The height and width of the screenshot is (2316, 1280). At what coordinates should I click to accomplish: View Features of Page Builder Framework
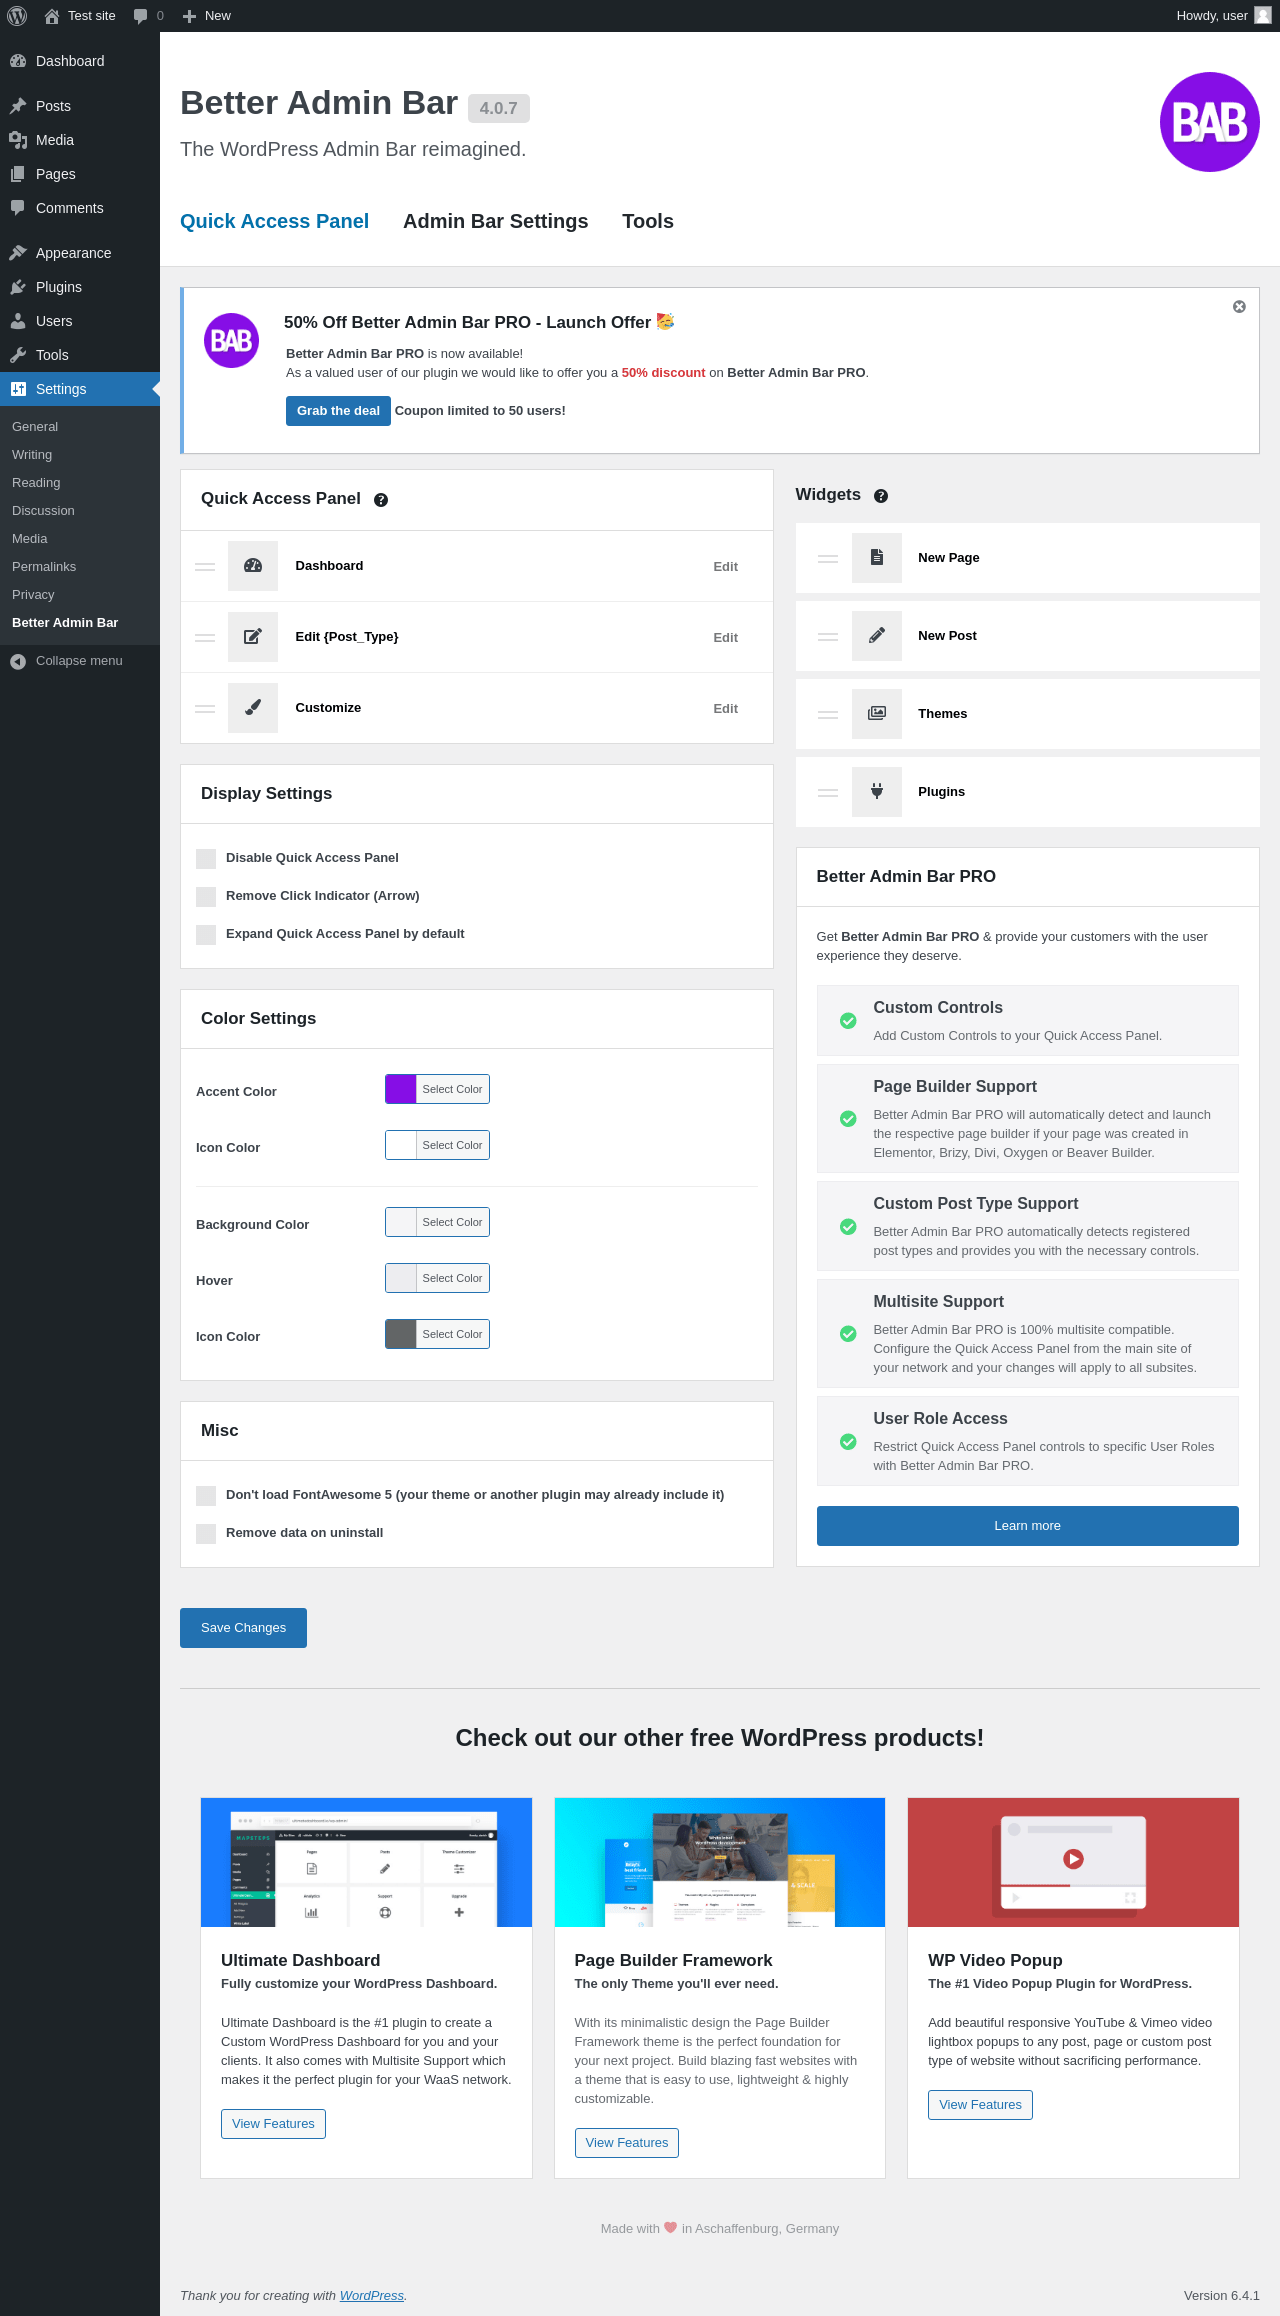click(x=627, y=2143)
